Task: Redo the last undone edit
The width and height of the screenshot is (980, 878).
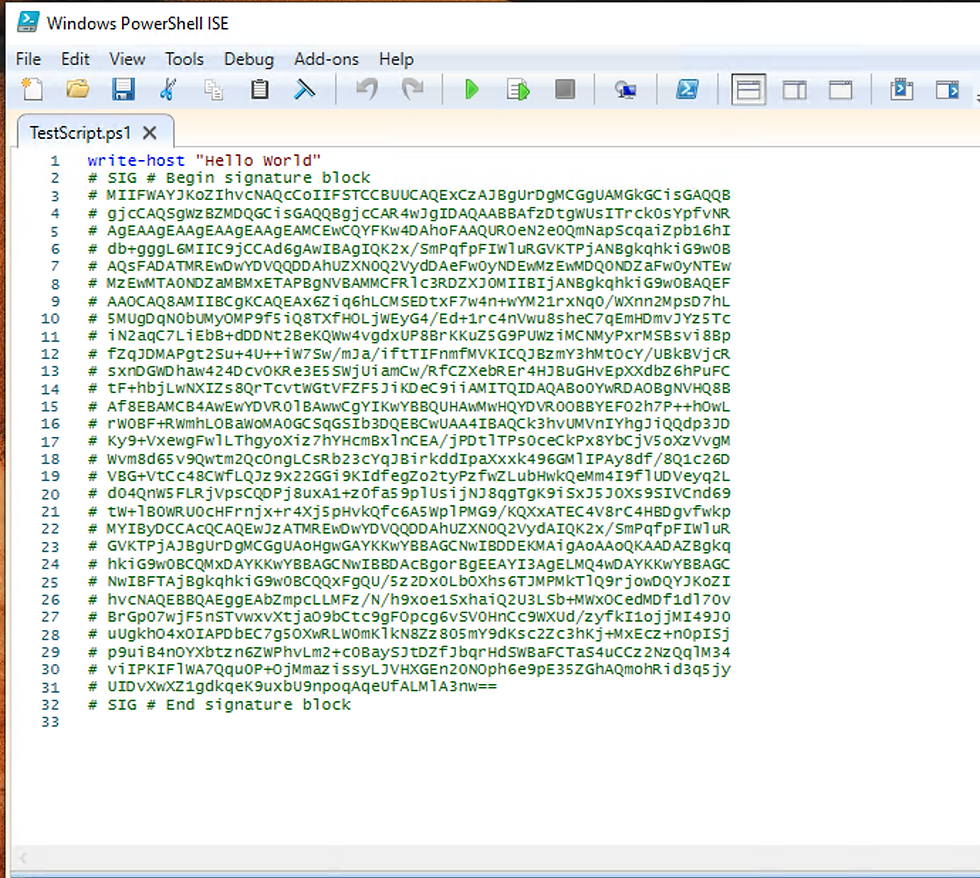Action: coord(412,89)
